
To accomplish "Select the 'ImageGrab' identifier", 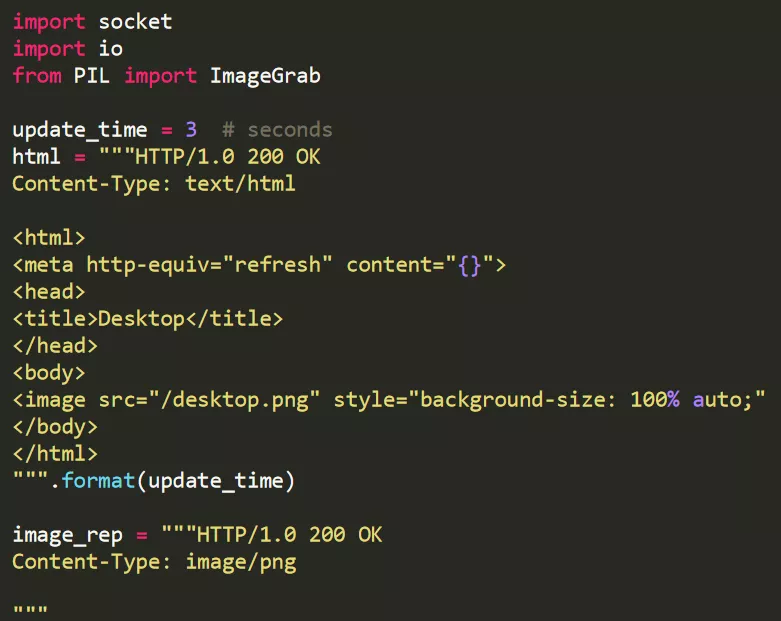I will pos(265,76).
